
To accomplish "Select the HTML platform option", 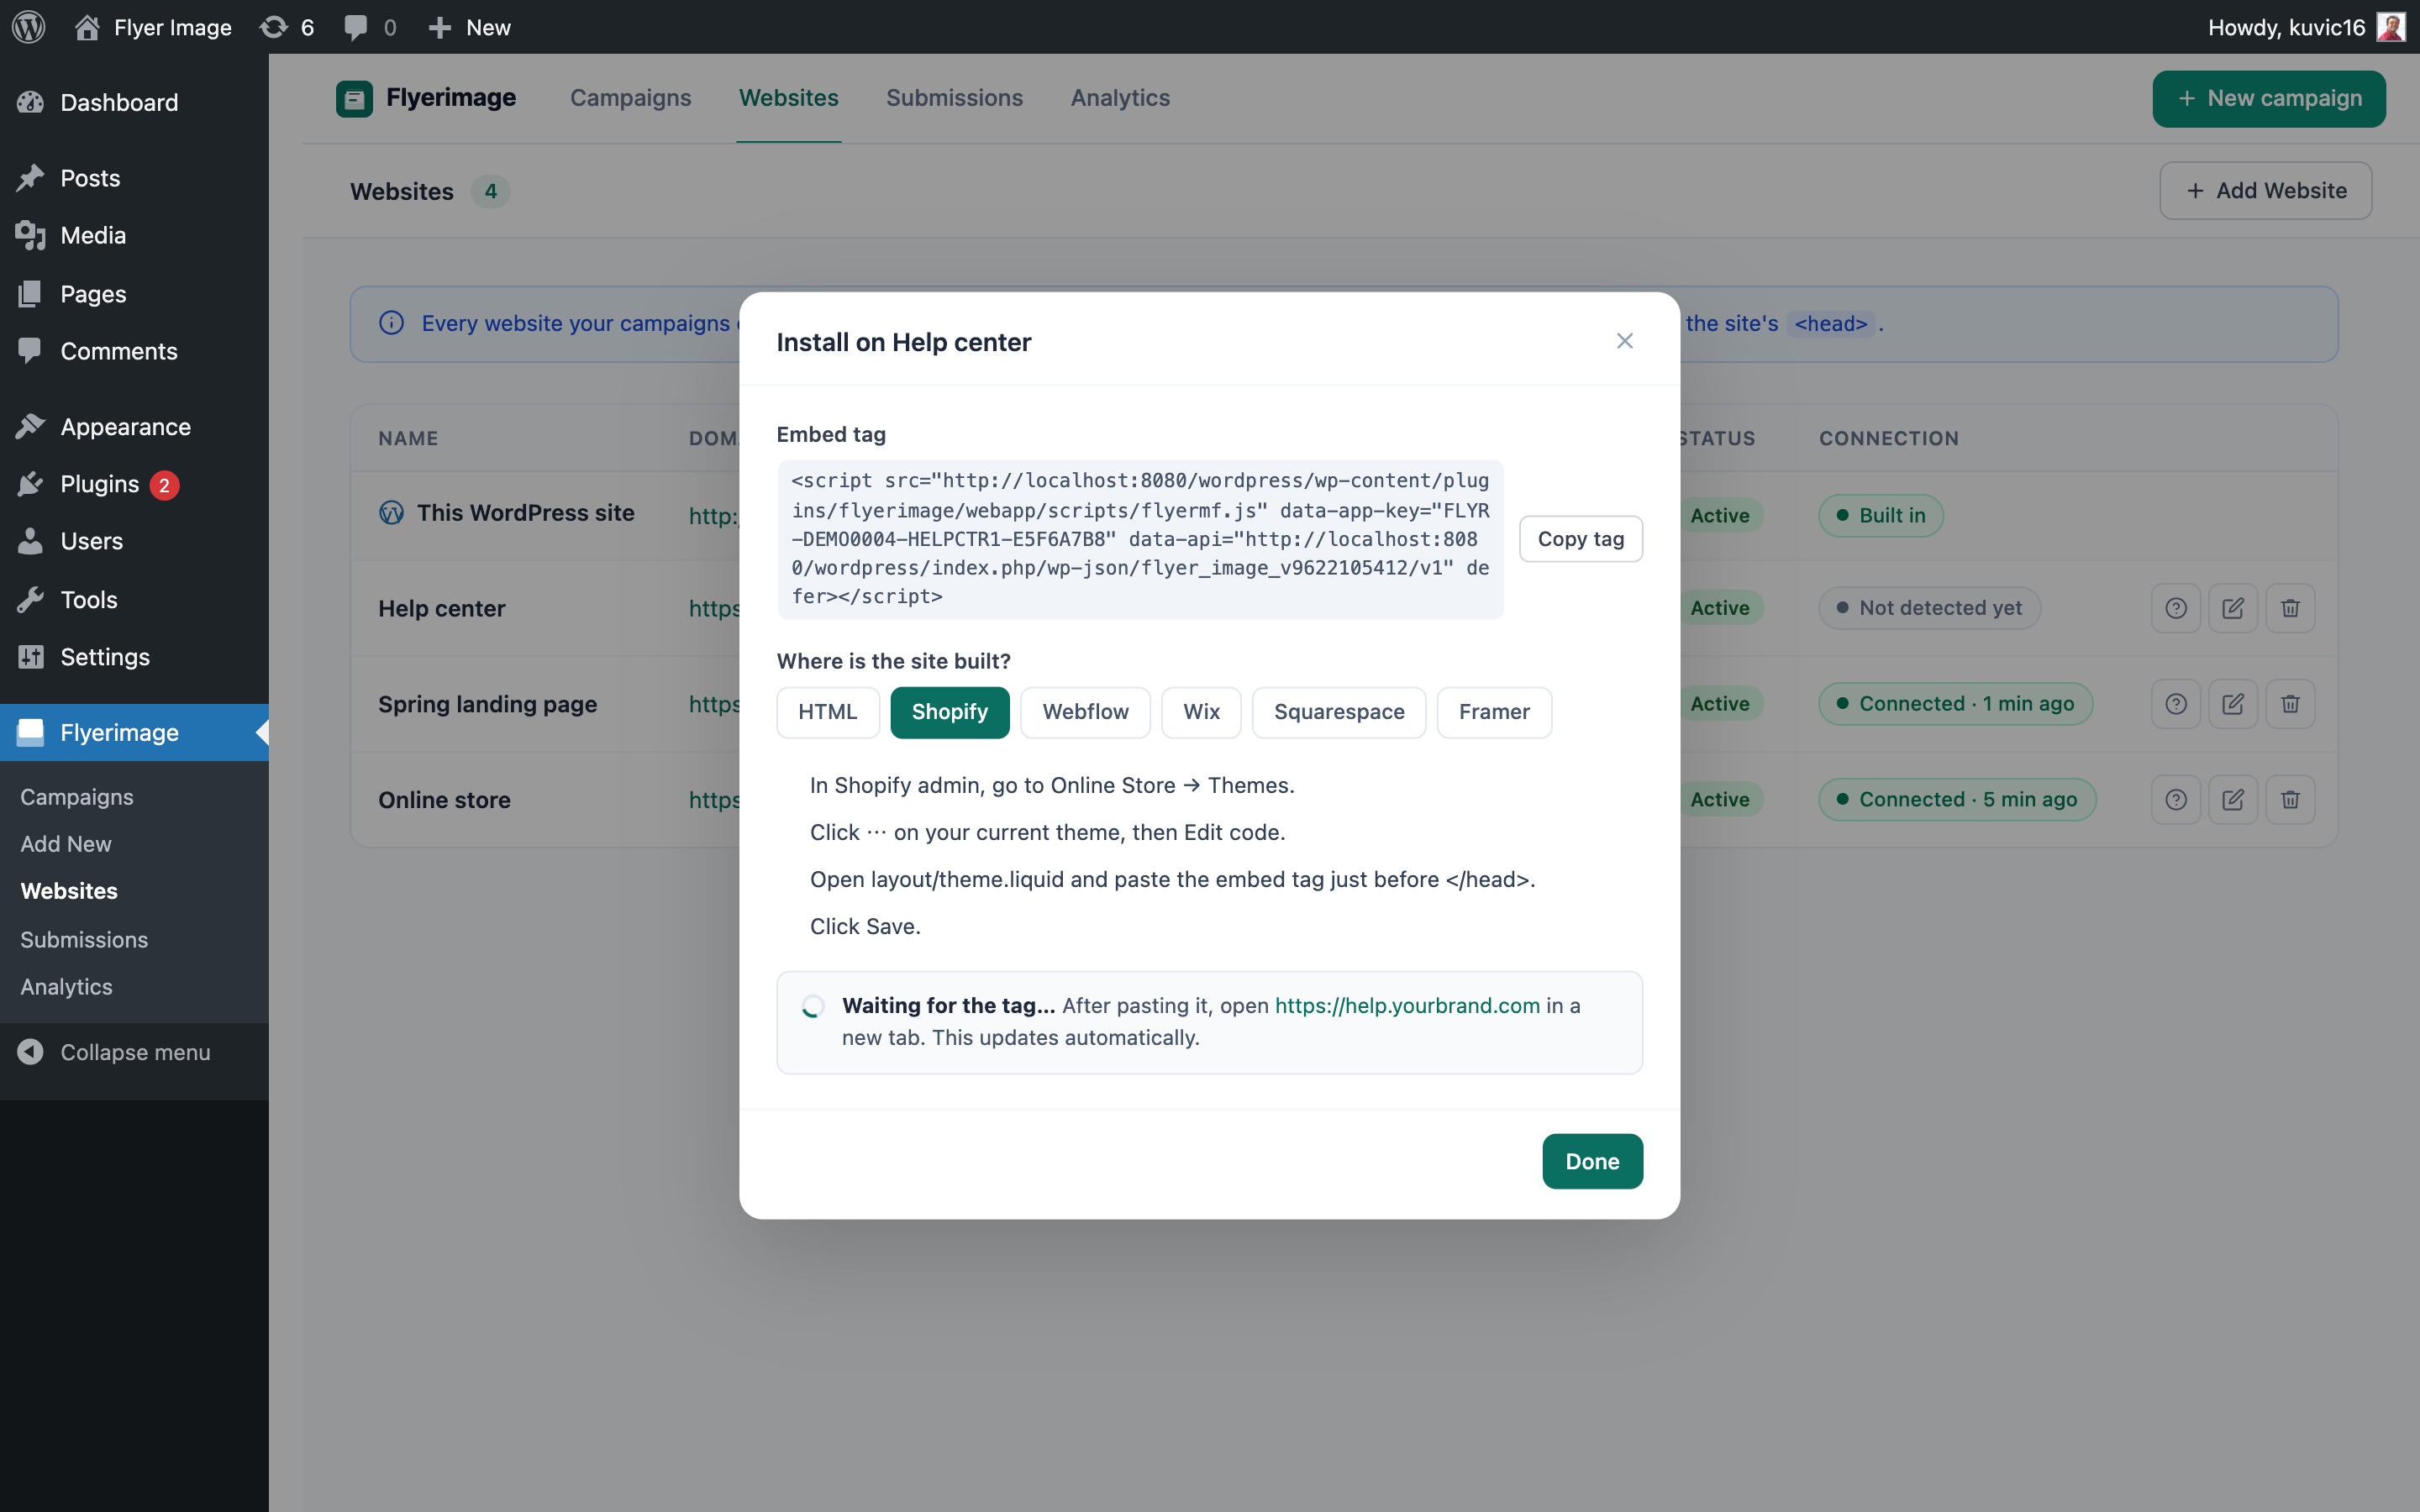I will pos(828,712).
